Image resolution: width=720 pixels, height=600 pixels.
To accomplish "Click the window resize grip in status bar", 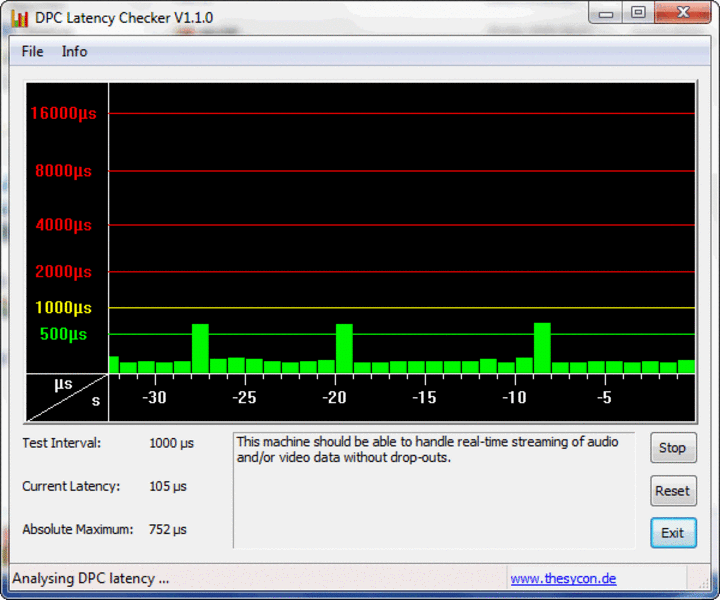I will pos(703,582).
